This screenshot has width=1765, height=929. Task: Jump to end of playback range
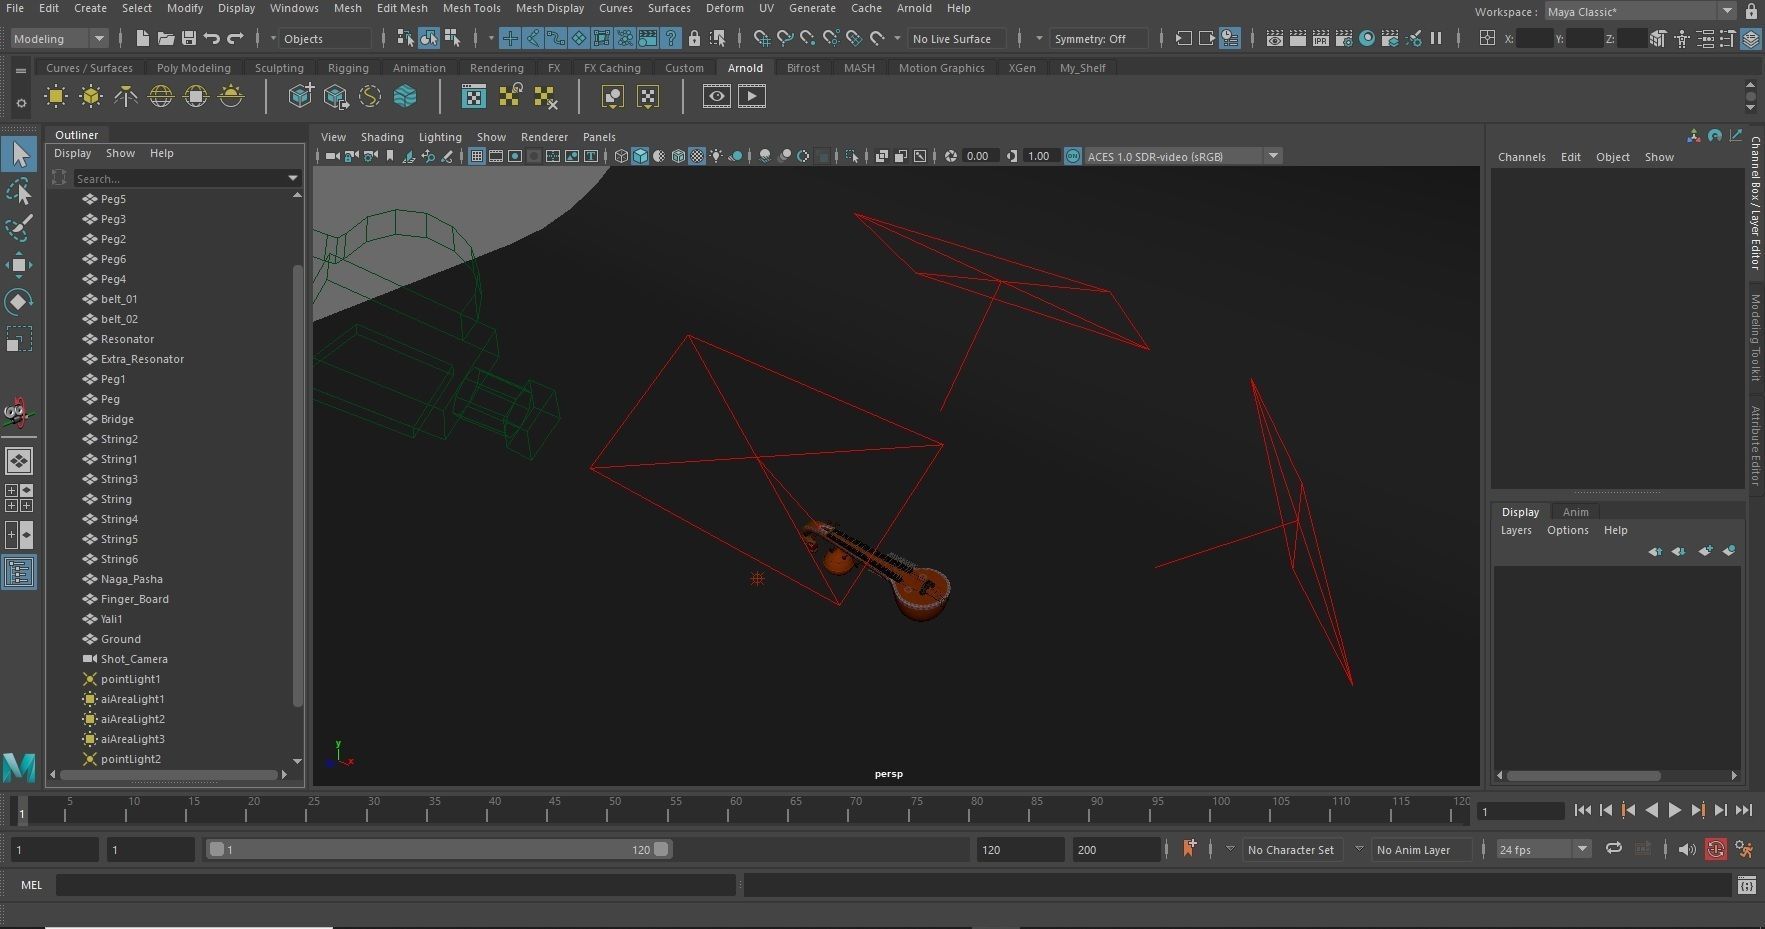[1744, 810]
